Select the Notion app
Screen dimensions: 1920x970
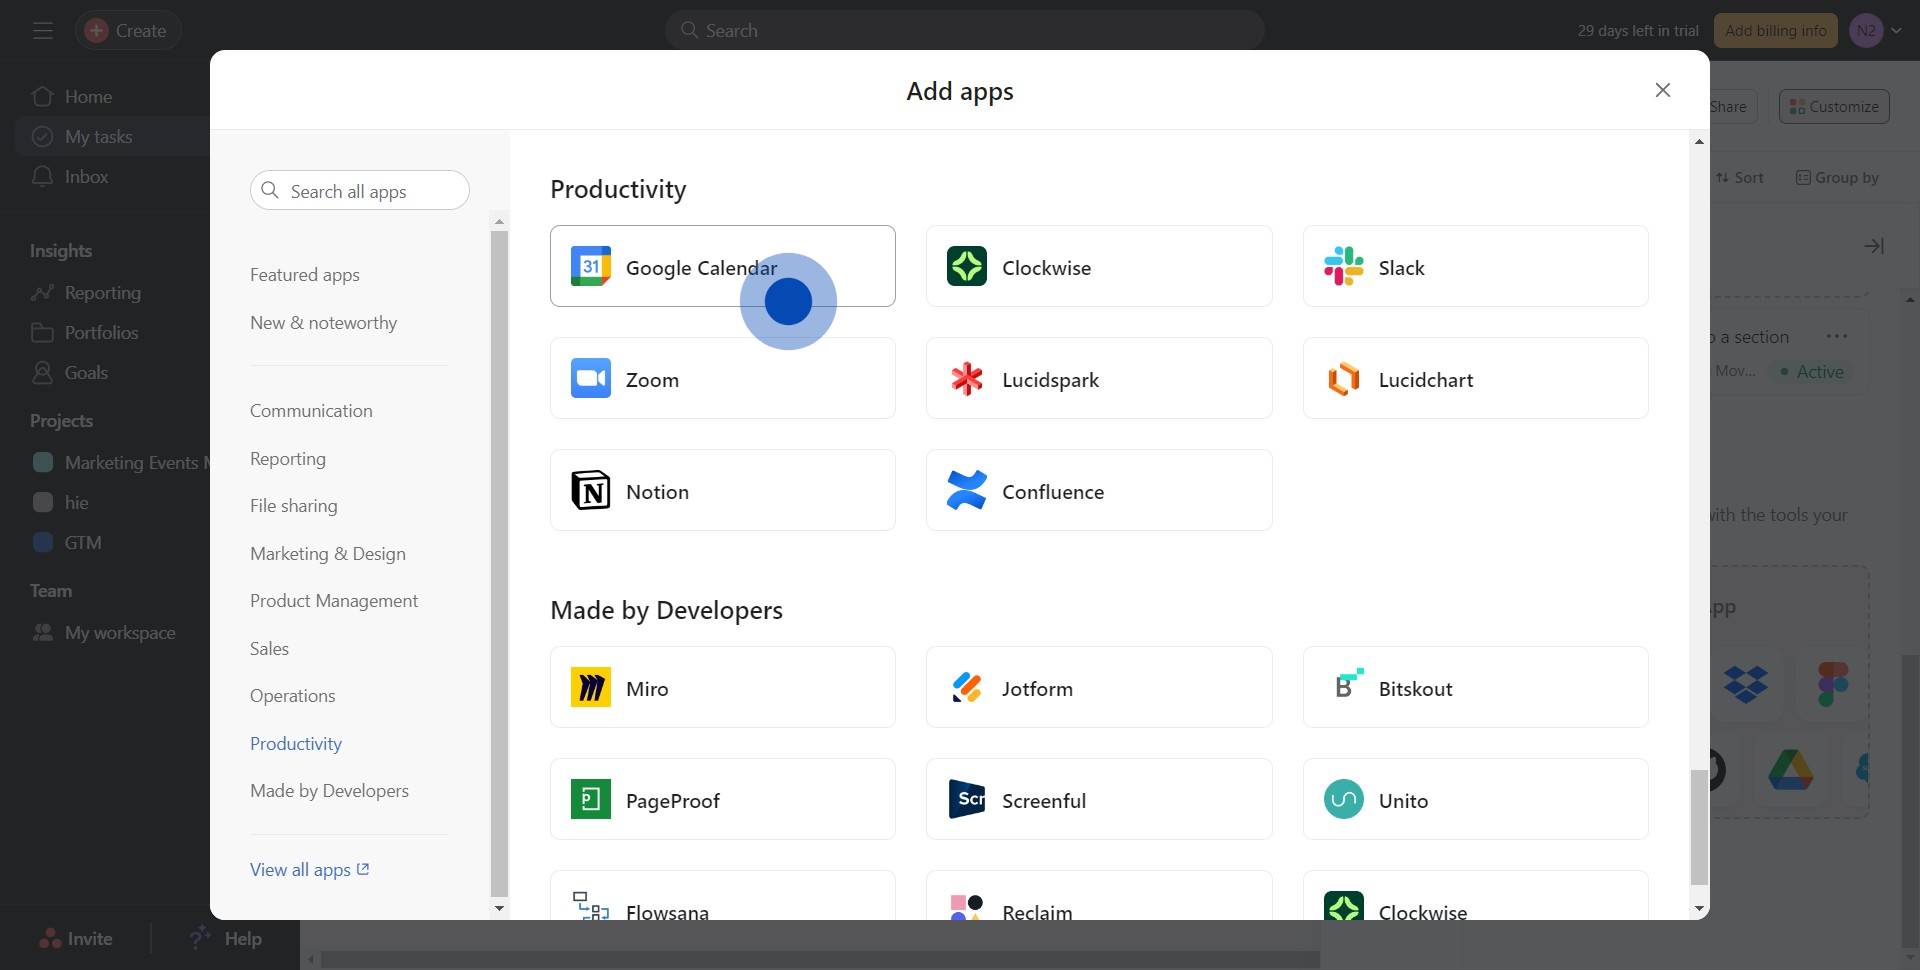pyautogui.click(x=722, y=490)
